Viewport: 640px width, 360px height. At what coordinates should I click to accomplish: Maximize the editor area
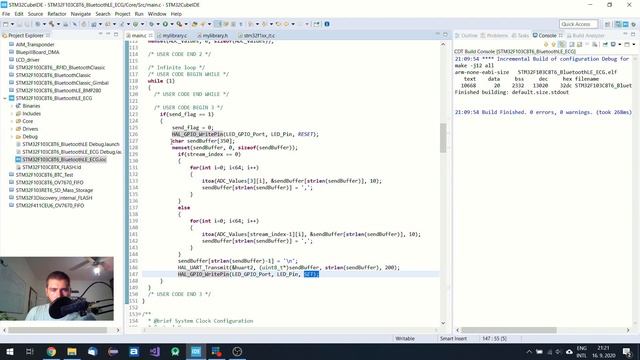pos(446,35)
